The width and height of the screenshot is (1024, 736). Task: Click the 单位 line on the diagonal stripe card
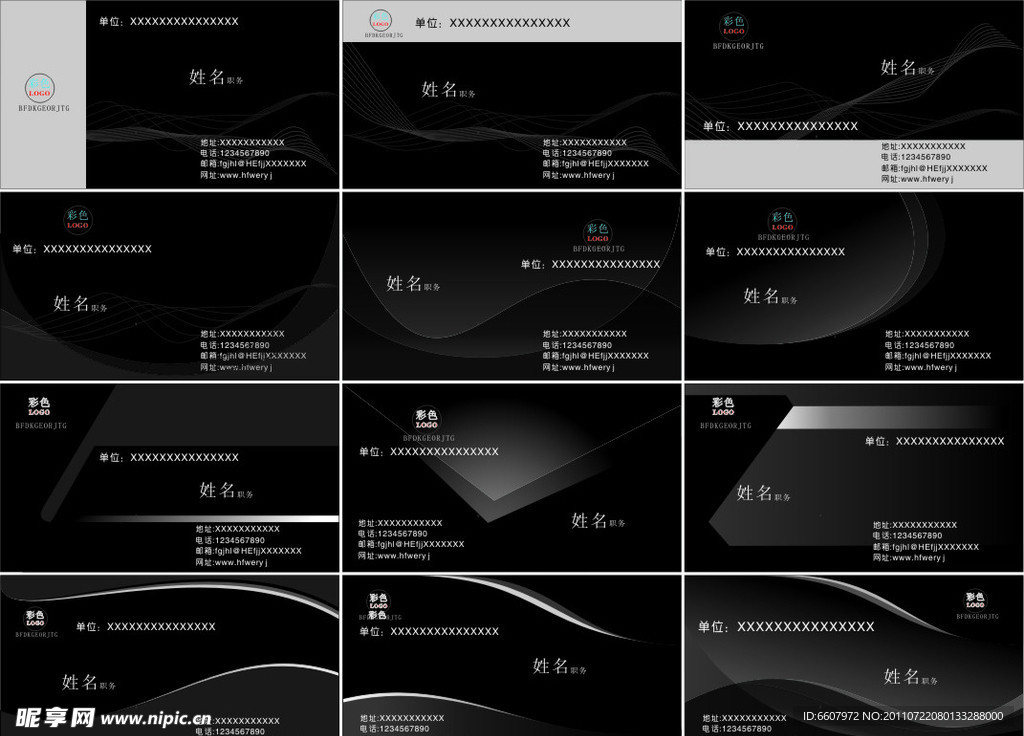click(168, 457)
